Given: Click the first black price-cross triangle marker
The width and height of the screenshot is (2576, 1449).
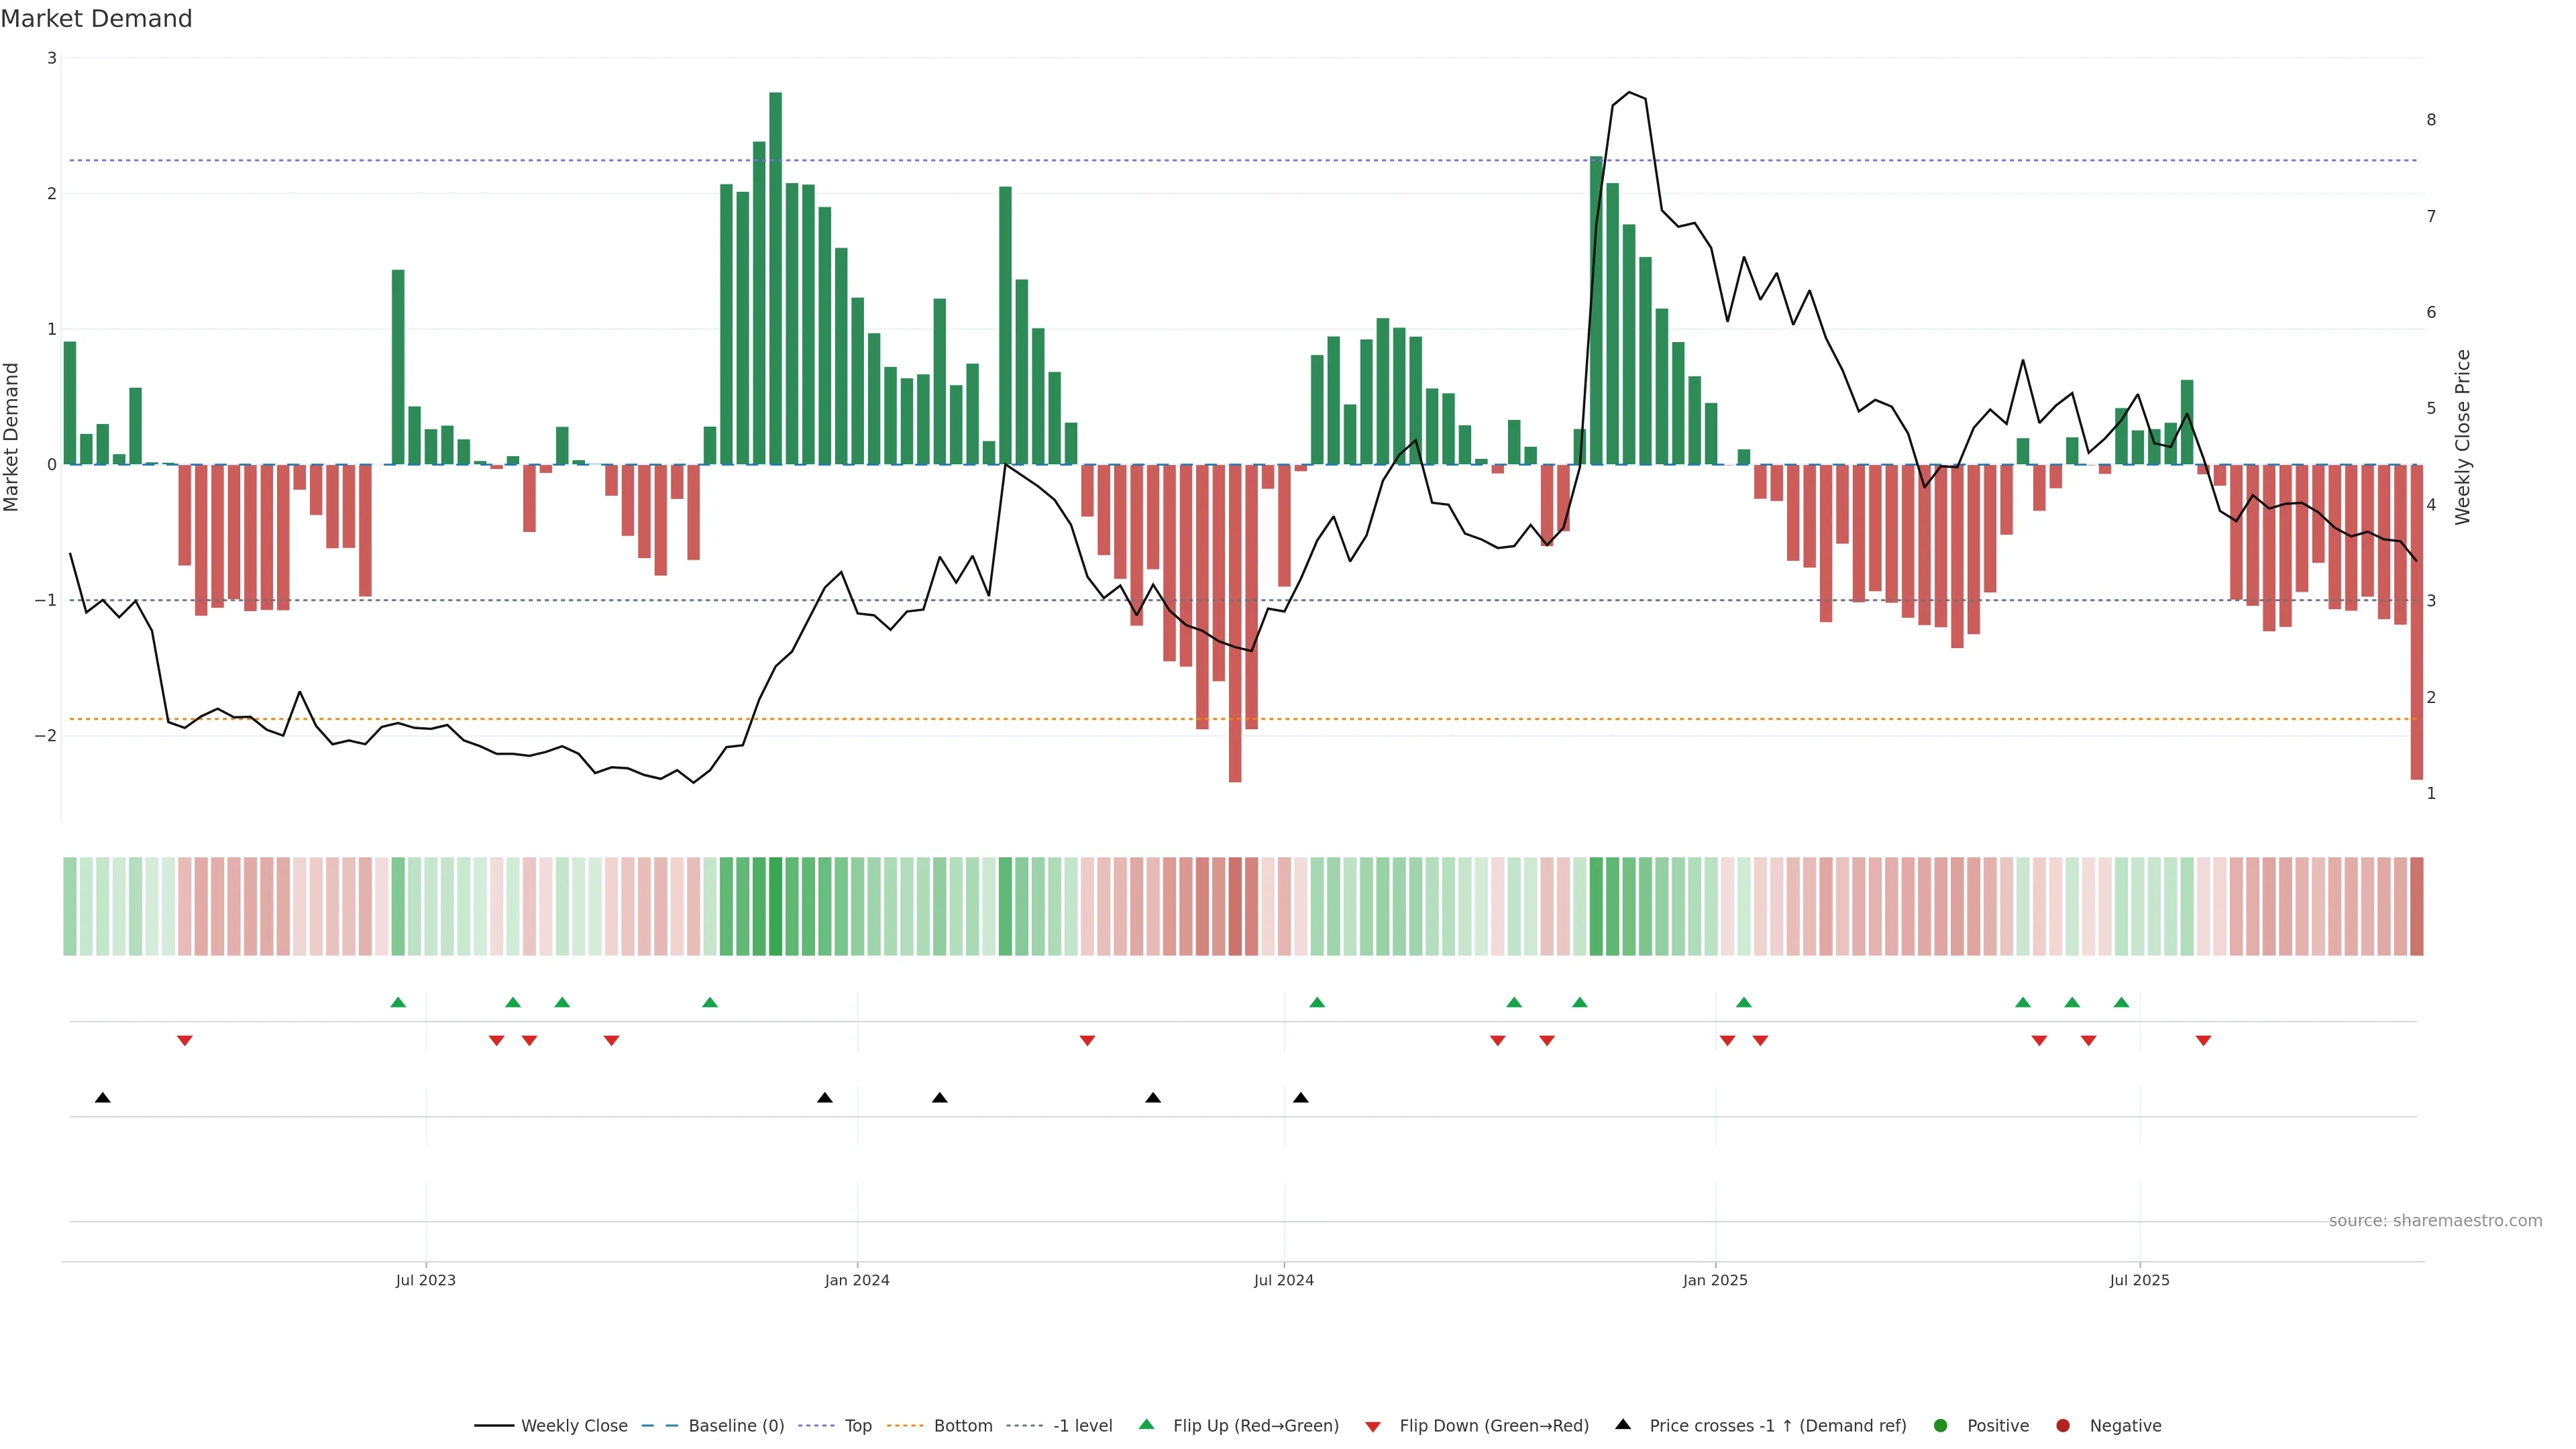Looking at the screenshot, I should (102, 1098).
